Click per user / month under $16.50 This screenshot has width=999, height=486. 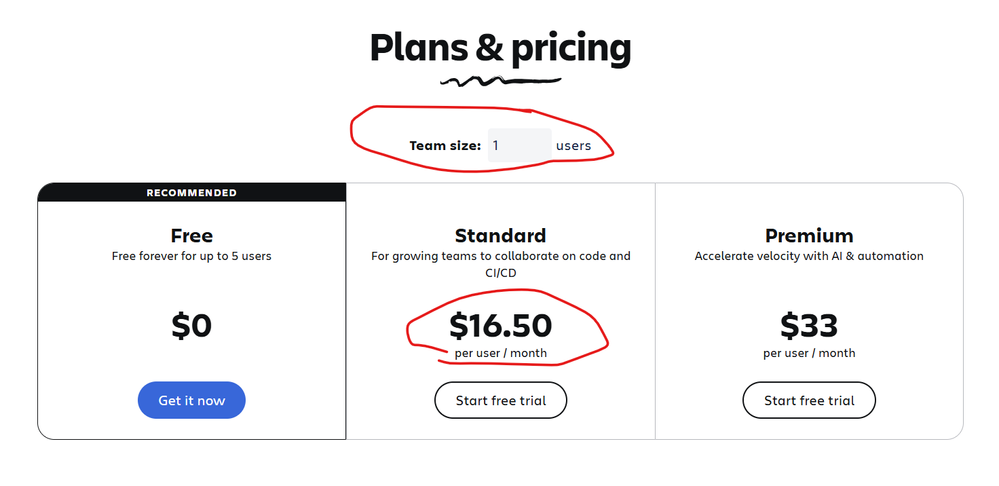(x=500, y=353)
